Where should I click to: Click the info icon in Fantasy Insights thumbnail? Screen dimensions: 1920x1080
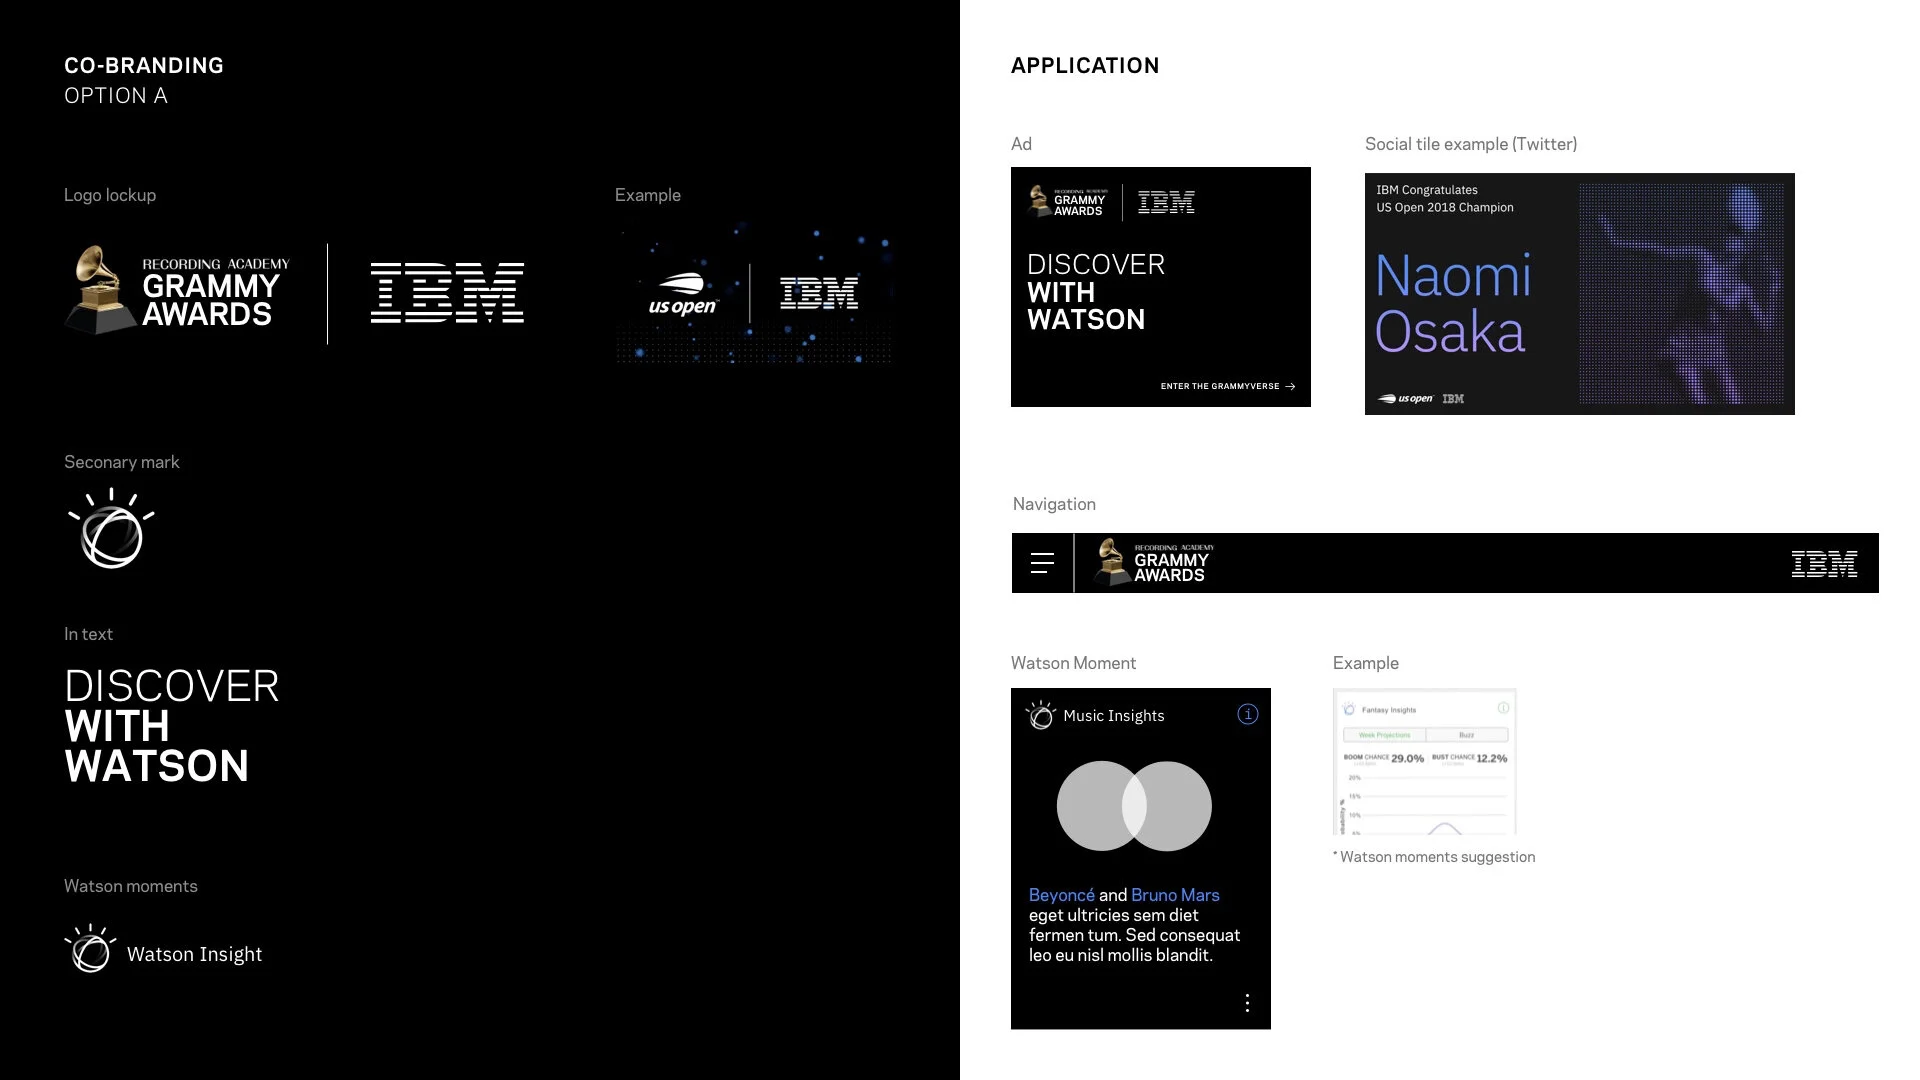1502,708
